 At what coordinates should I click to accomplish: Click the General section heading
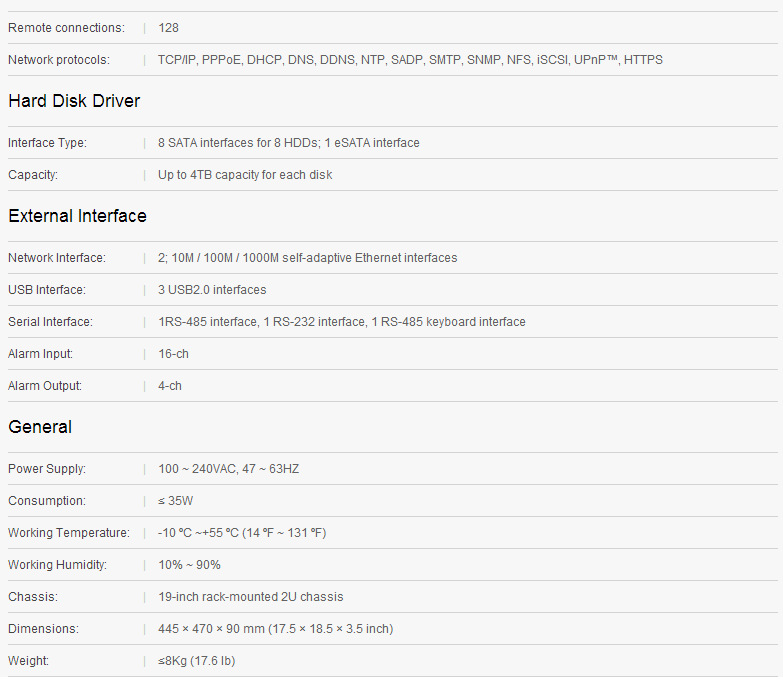tap(40, 427)
